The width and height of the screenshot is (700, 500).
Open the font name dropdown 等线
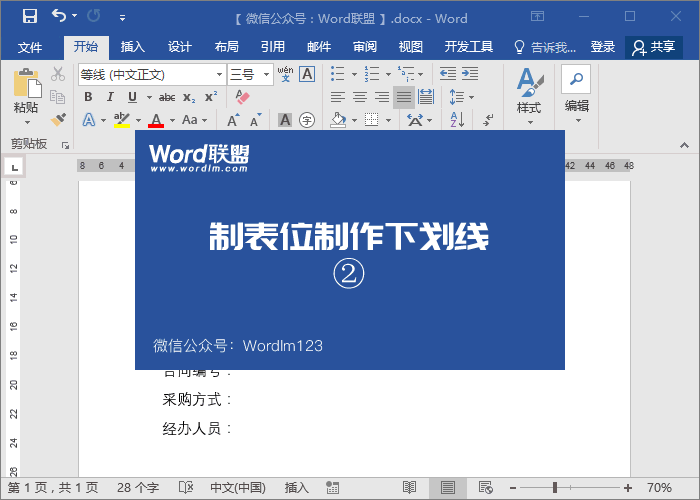pyautogui.click(x=219, y=75)
